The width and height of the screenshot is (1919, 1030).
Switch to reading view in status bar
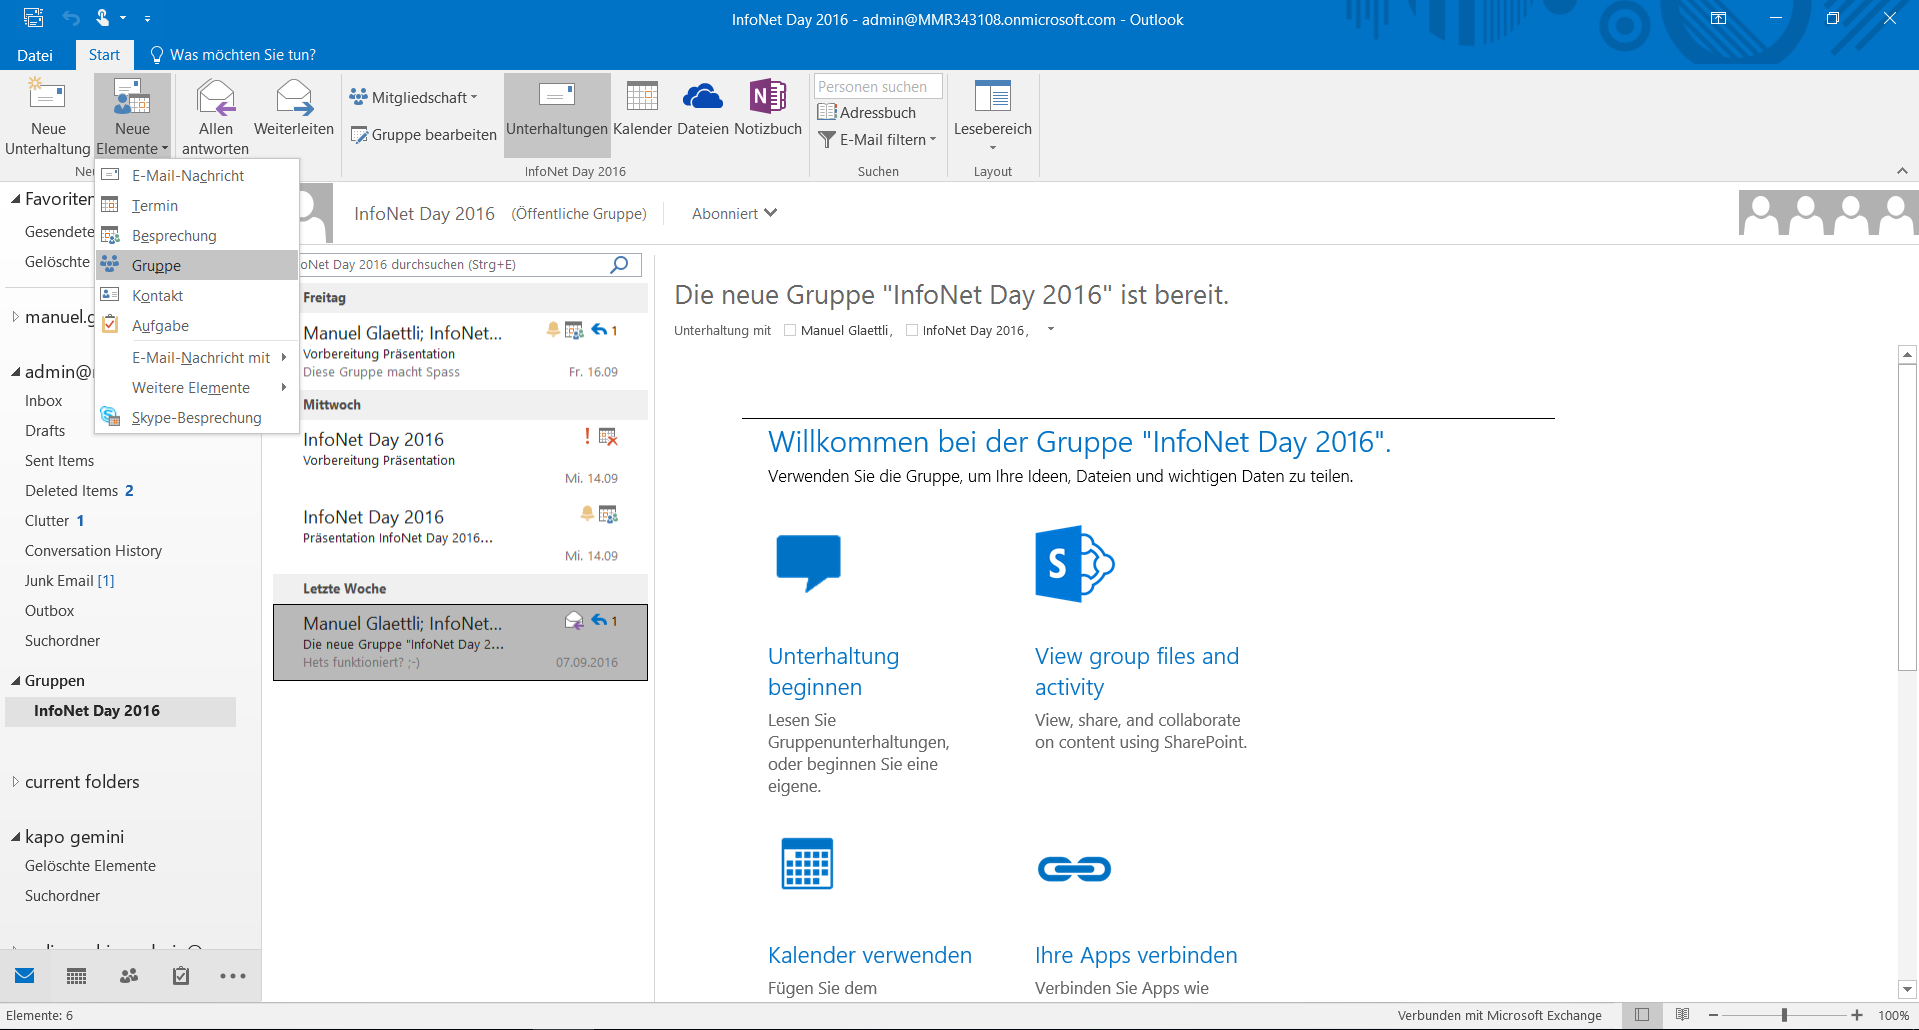[x=1683, y=1015]
